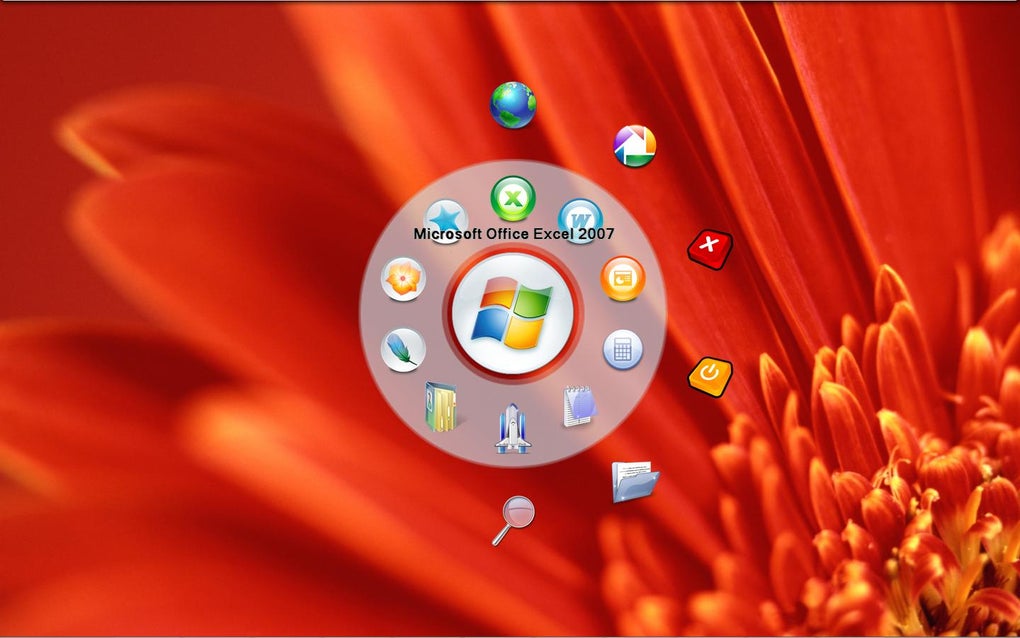Viewport: 1020px width, 638px height.
Task: Open the globe web browser icon
Action: [513, 105]
